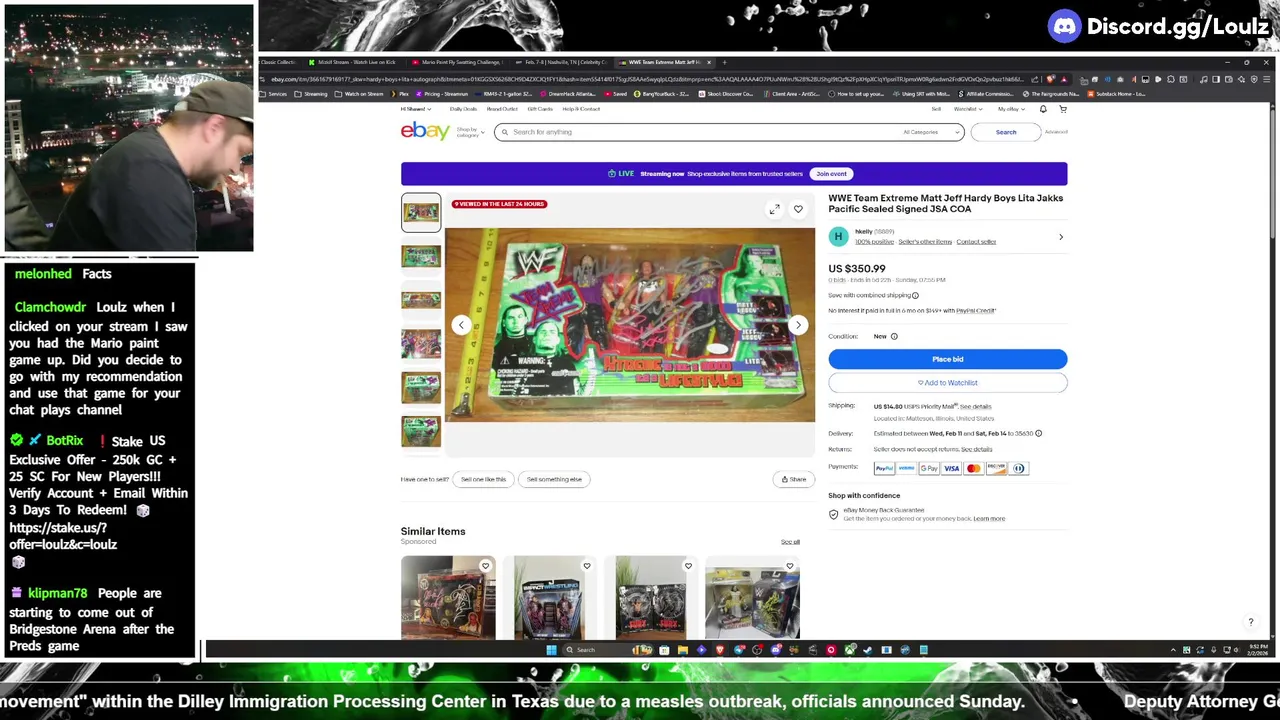This screenshot has height=720, width=1280.
Task: Click Add to Watchlist button
Action: [947, 383]
